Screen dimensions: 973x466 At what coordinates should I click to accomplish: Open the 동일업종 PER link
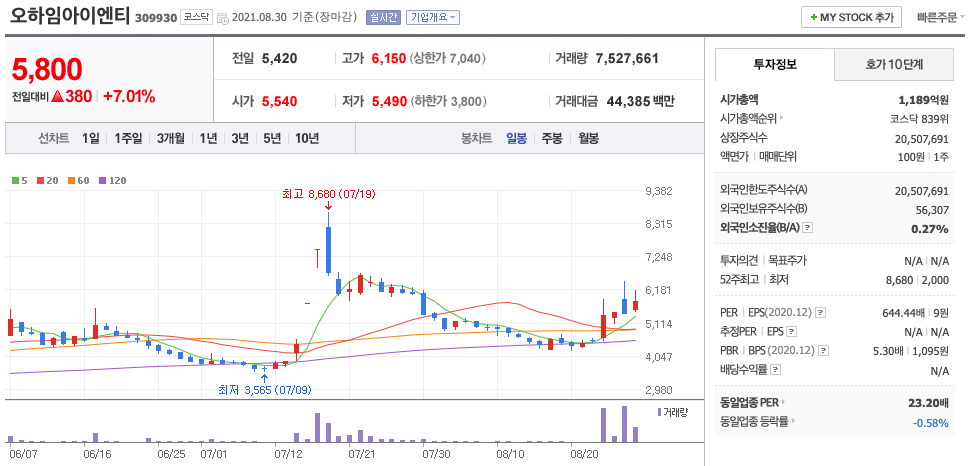click(x=752, y=402)
